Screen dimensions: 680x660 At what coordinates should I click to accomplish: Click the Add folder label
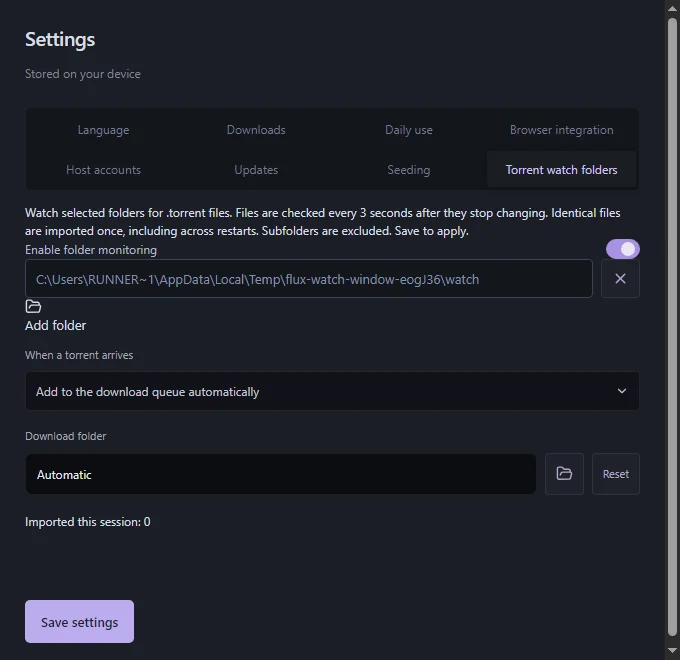56,326
